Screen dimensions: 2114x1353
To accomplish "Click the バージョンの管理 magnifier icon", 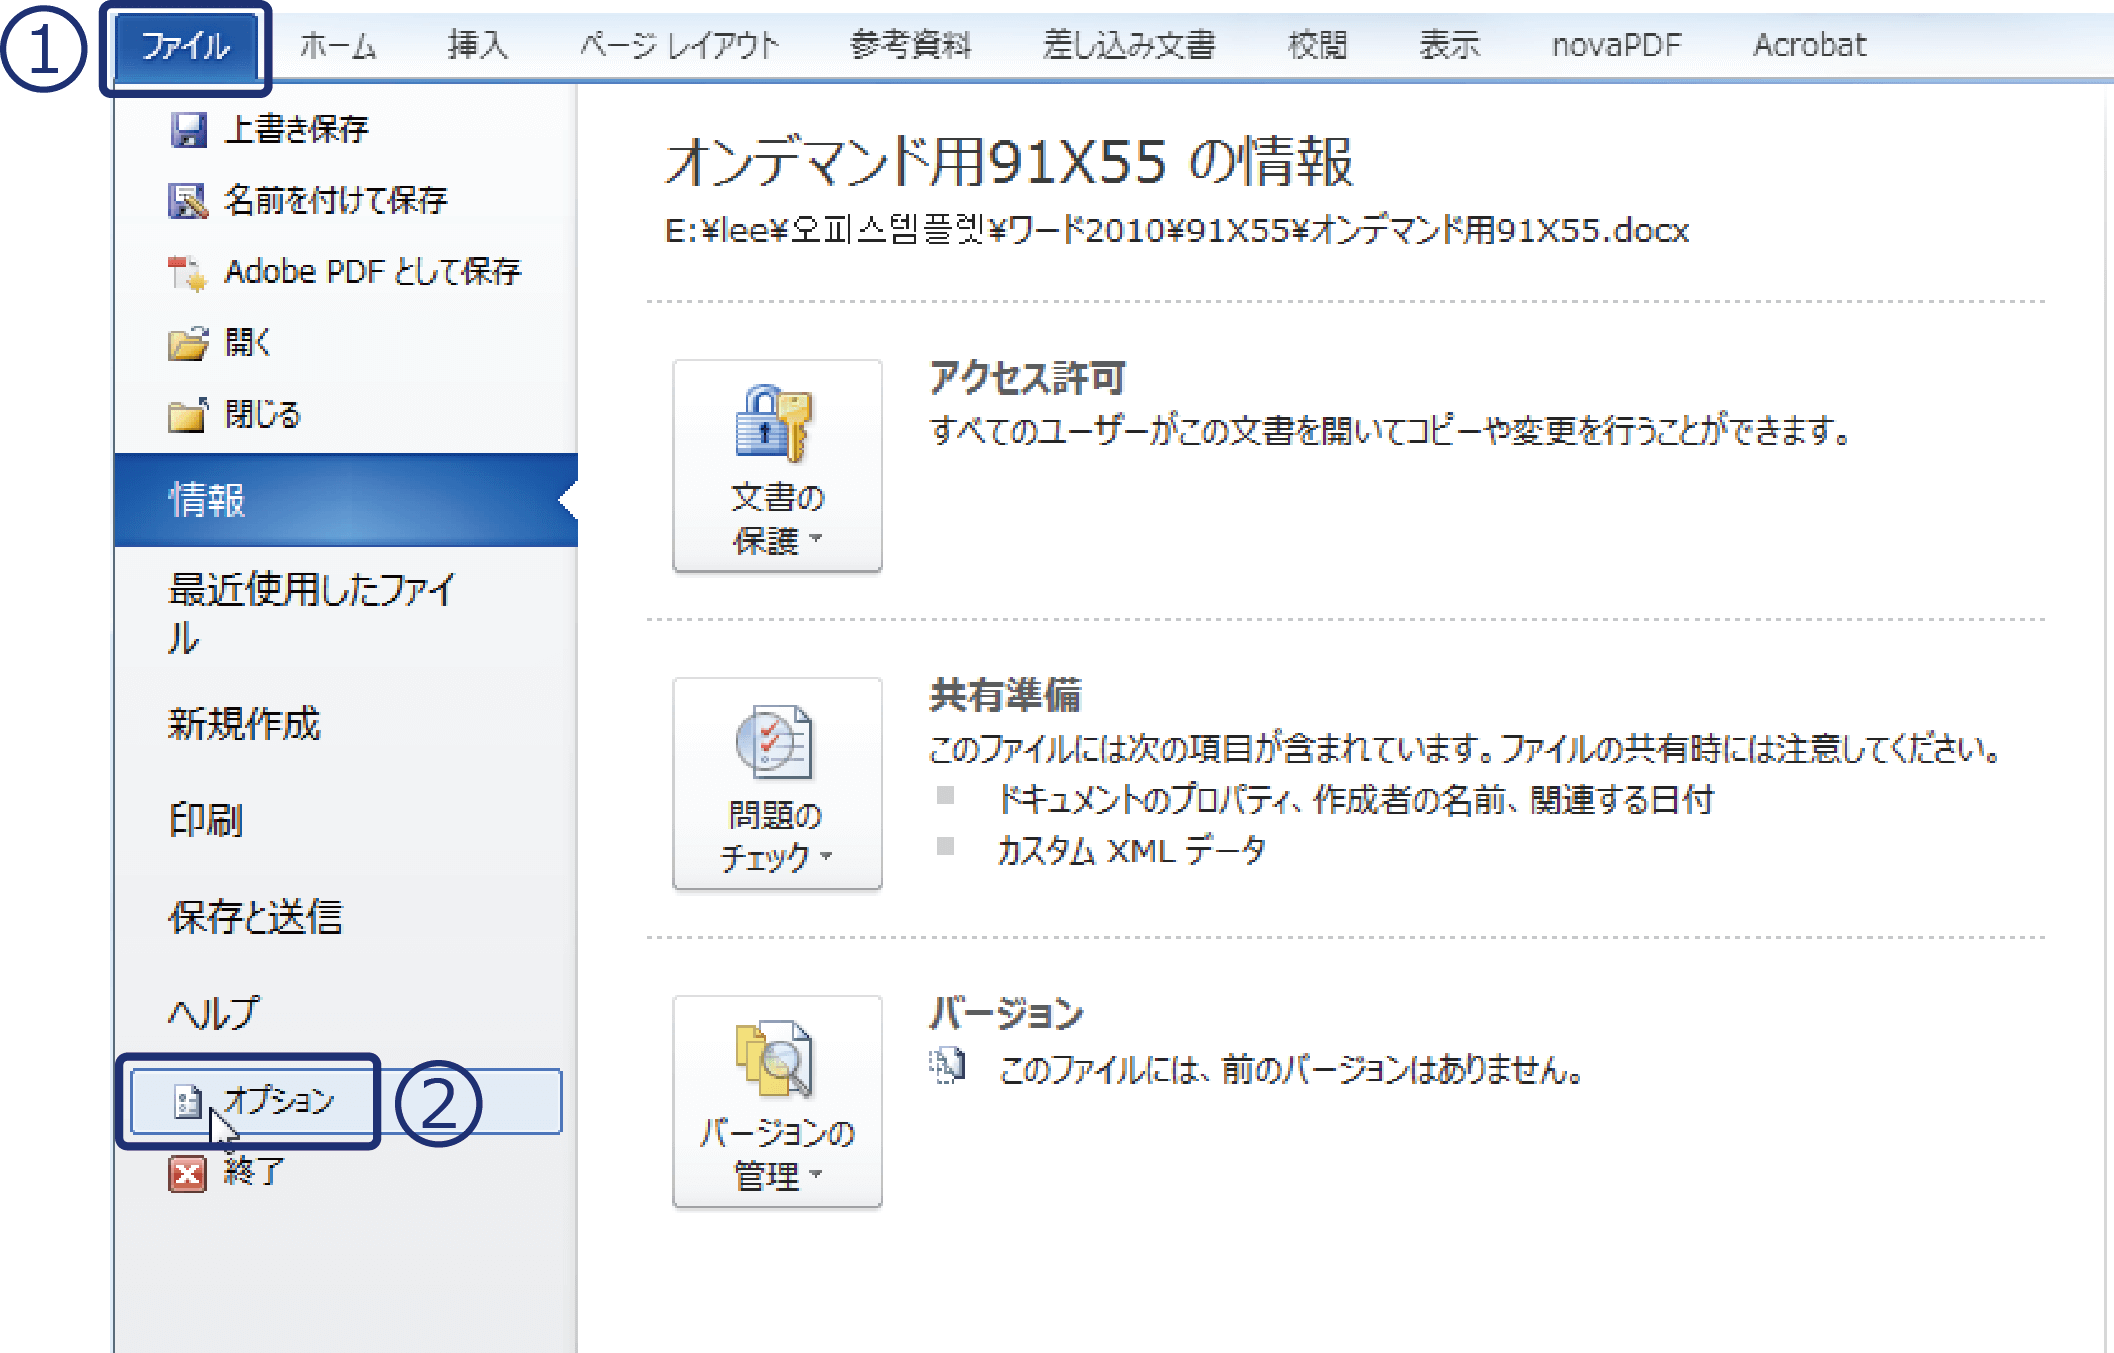I will pos(775,1060).
